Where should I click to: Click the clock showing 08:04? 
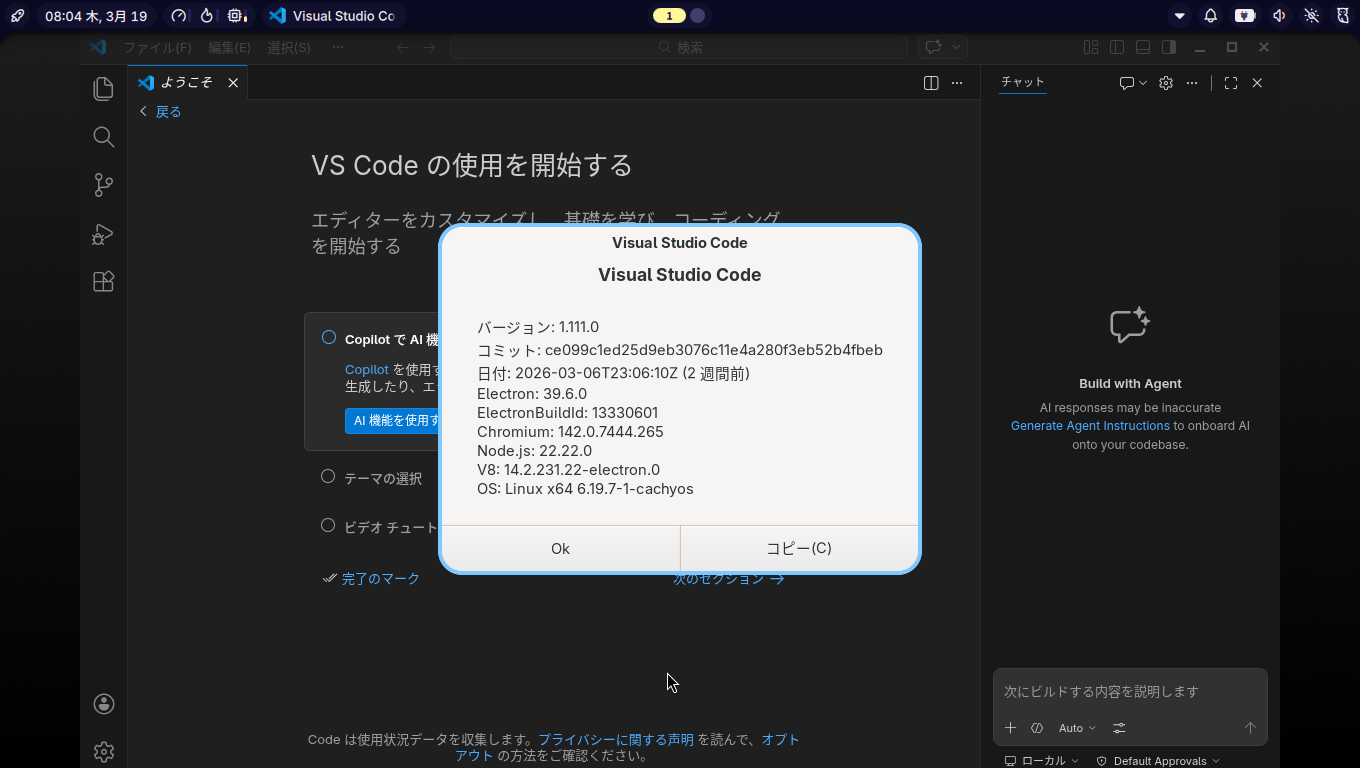(x=96, y=16)
